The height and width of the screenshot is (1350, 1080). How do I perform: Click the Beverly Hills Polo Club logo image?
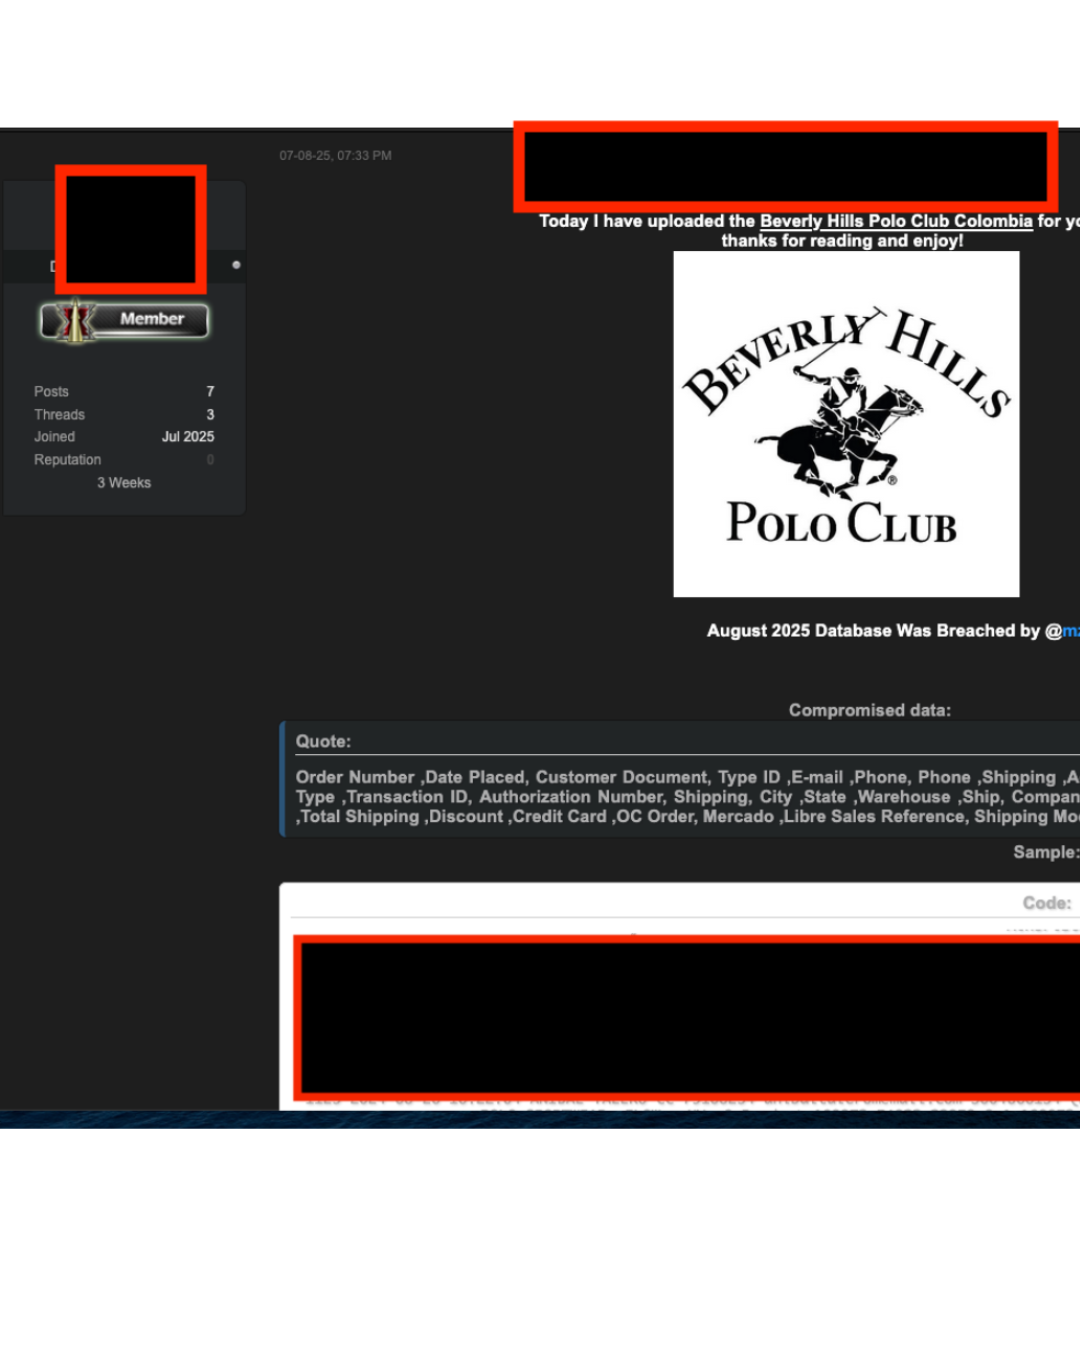point(846,424)
